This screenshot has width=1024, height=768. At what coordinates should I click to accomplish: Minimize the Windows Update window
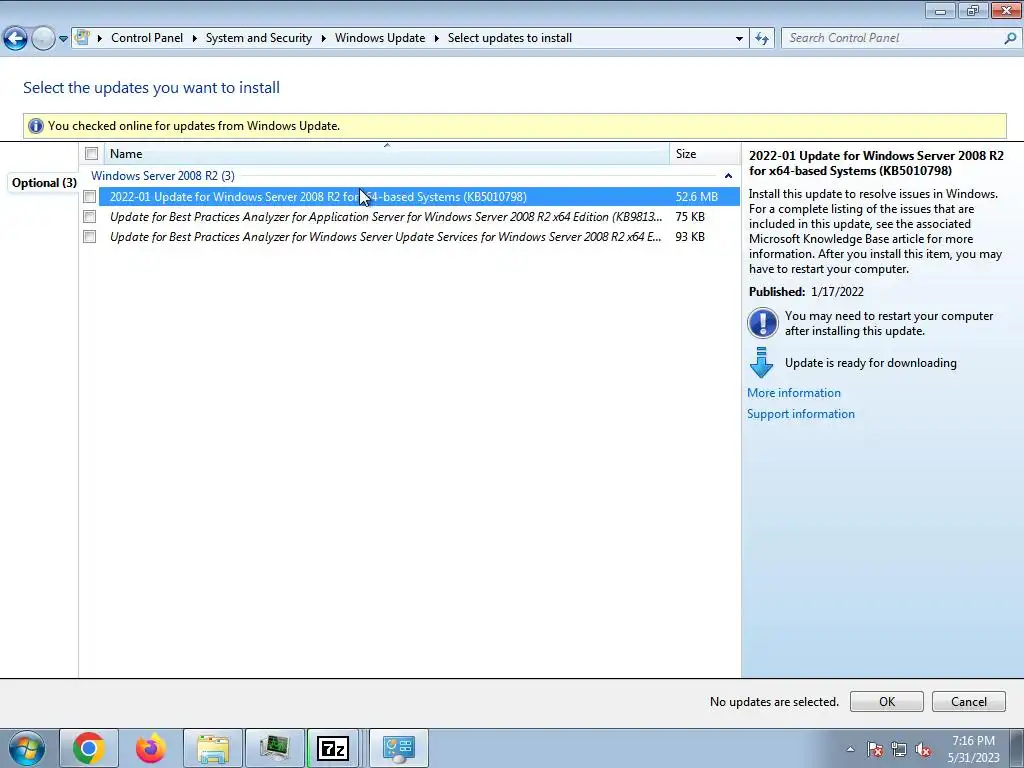tap(940, 11)
